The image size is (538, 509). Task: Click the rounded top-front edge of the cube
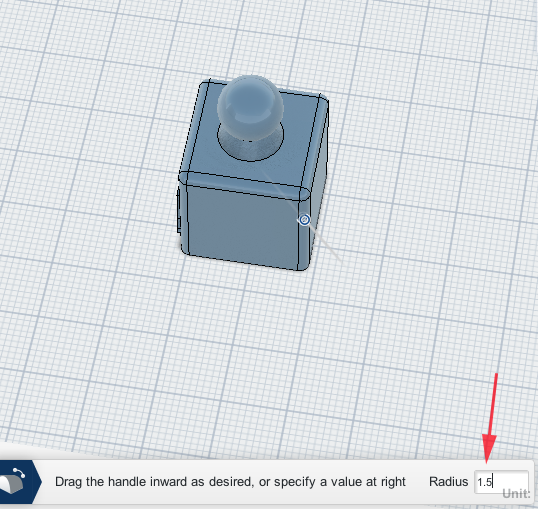[x=244, y=185]
